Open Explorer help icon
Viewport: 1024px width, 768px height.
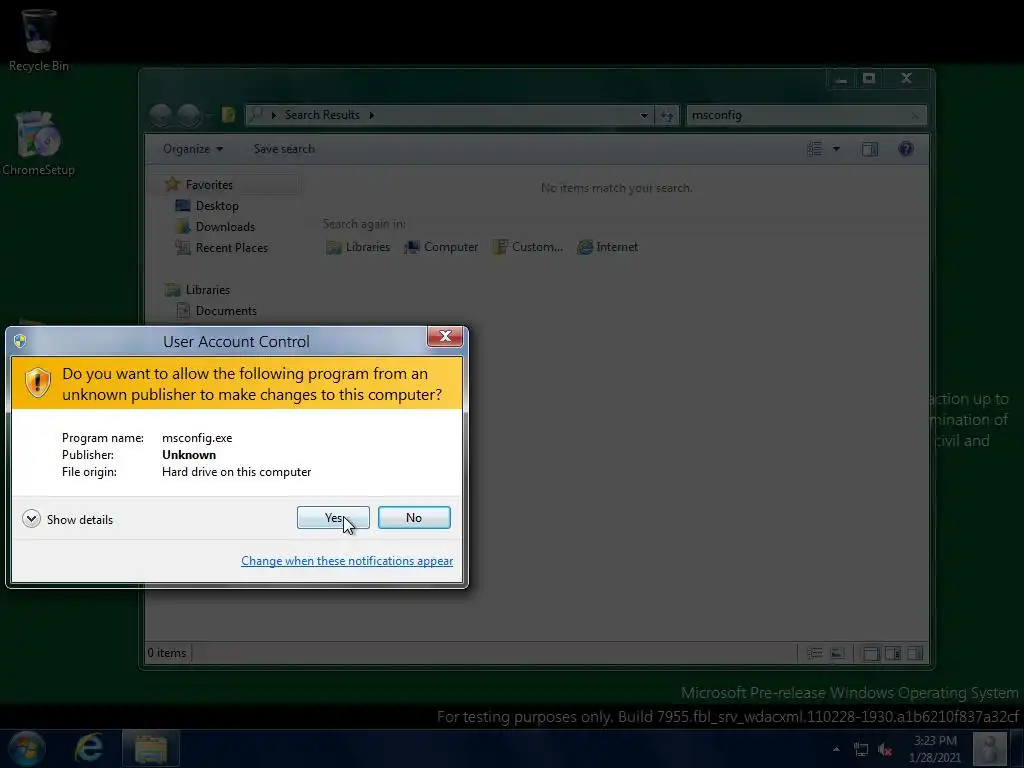(x=906, y=149)
